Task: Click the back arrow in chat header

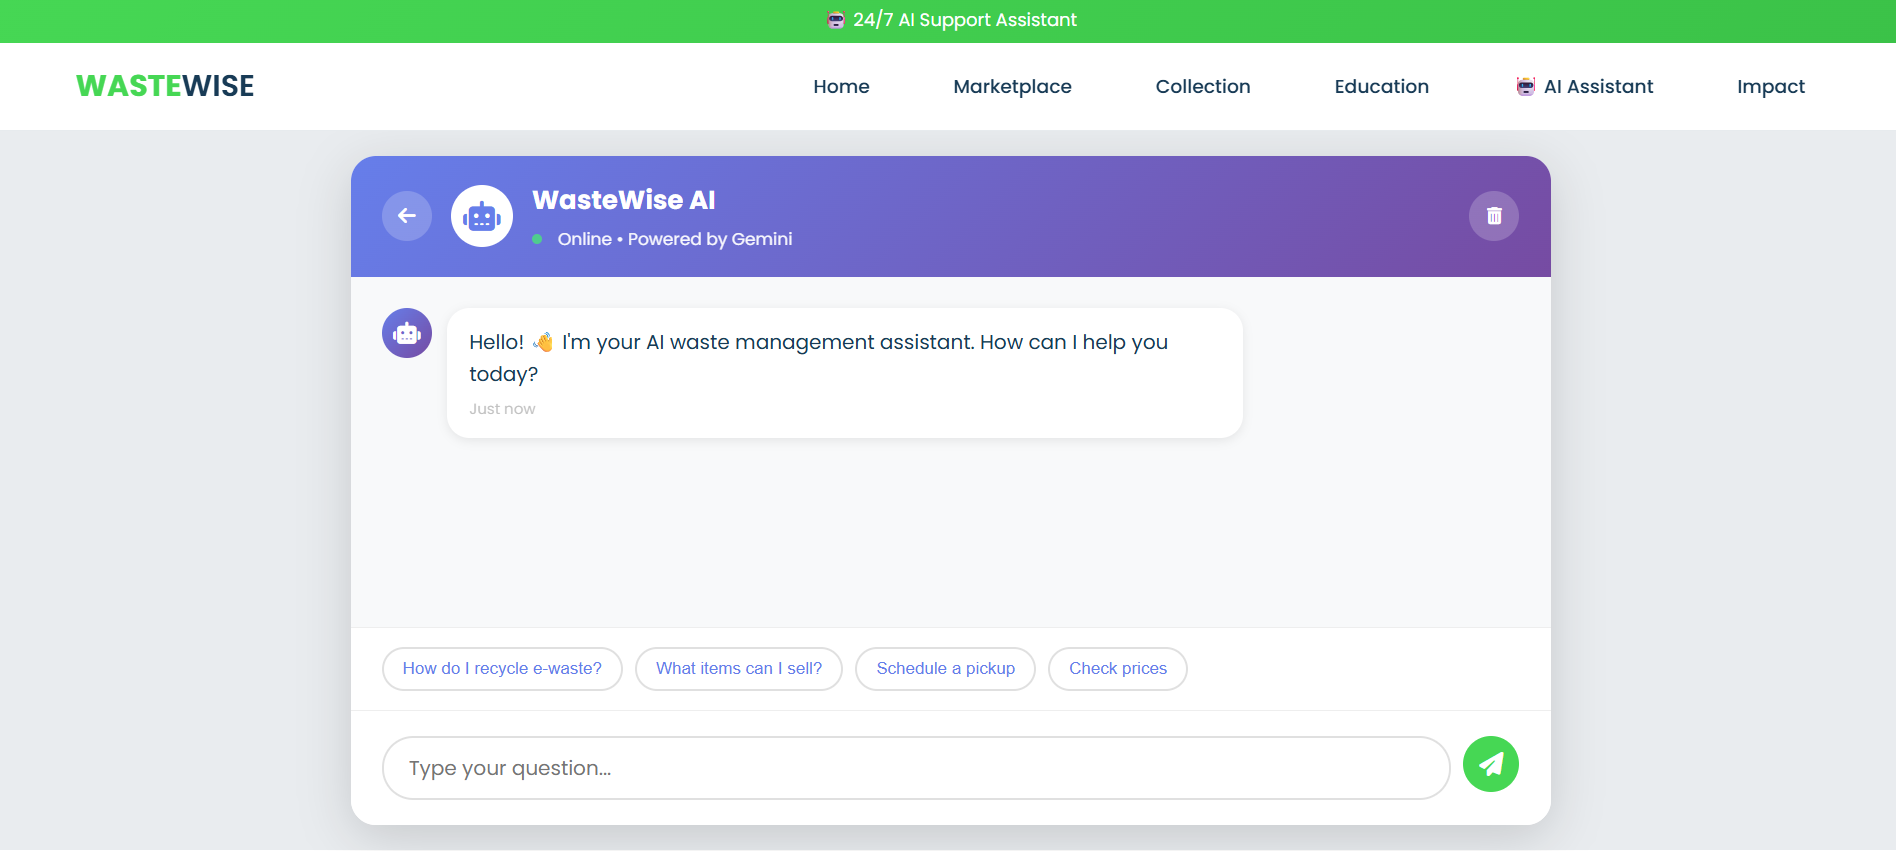Action: point(407,216)
